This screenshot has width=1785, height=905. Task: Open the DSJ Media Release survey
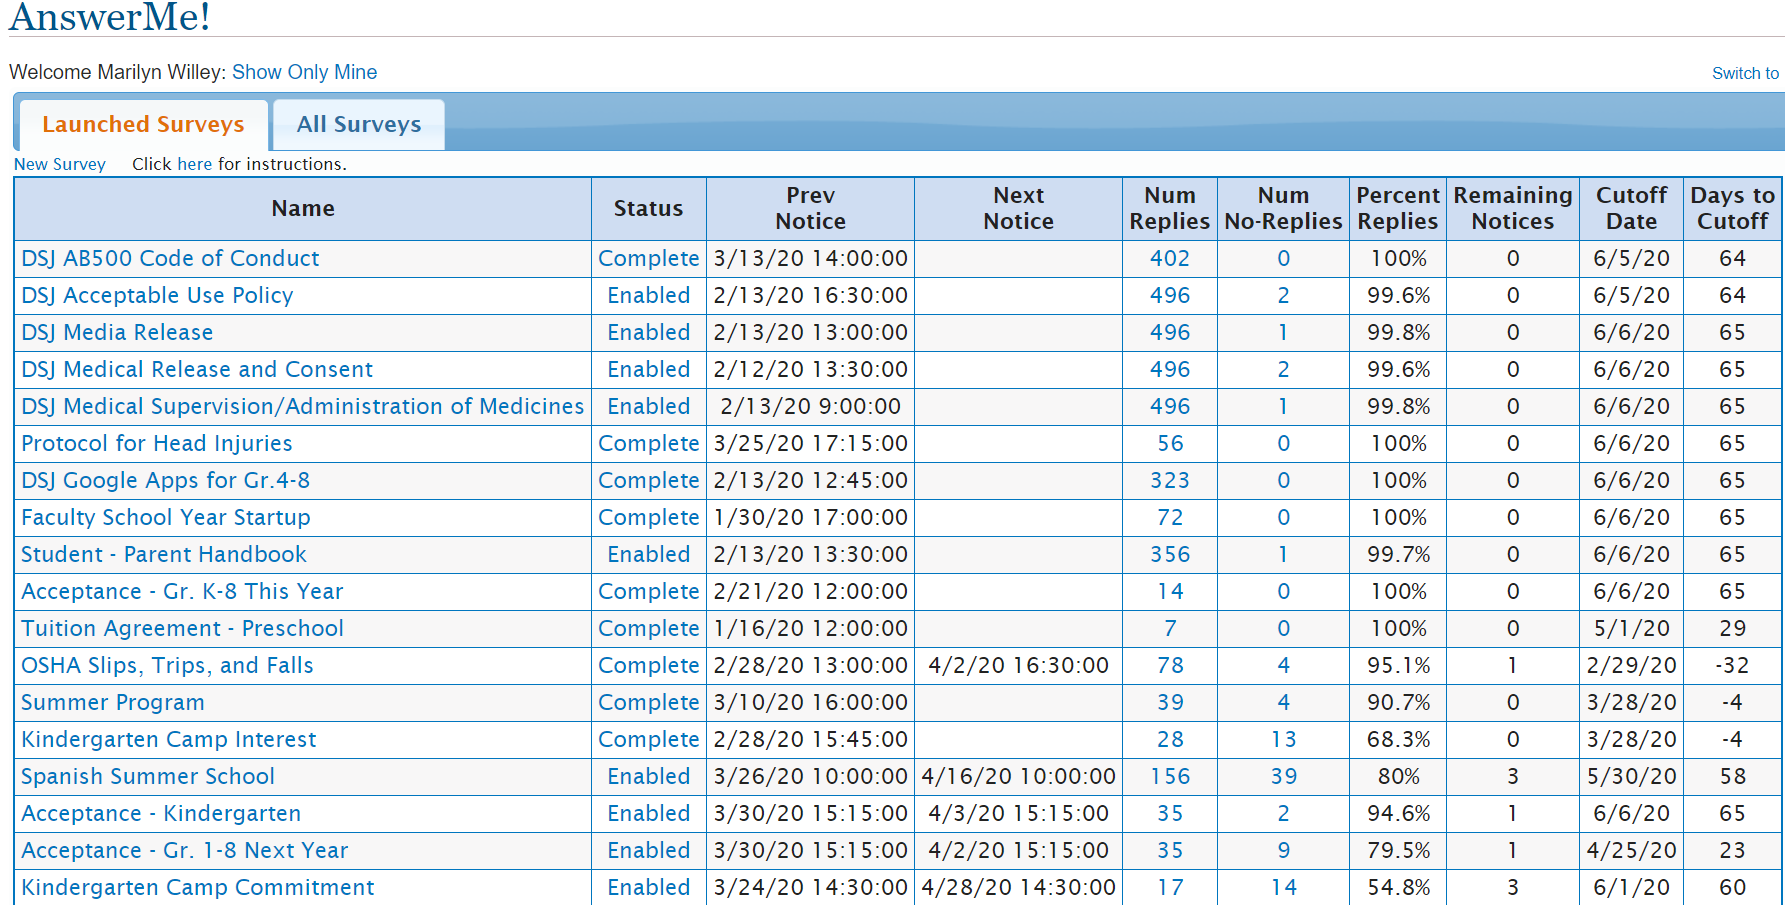coord(117,333)
